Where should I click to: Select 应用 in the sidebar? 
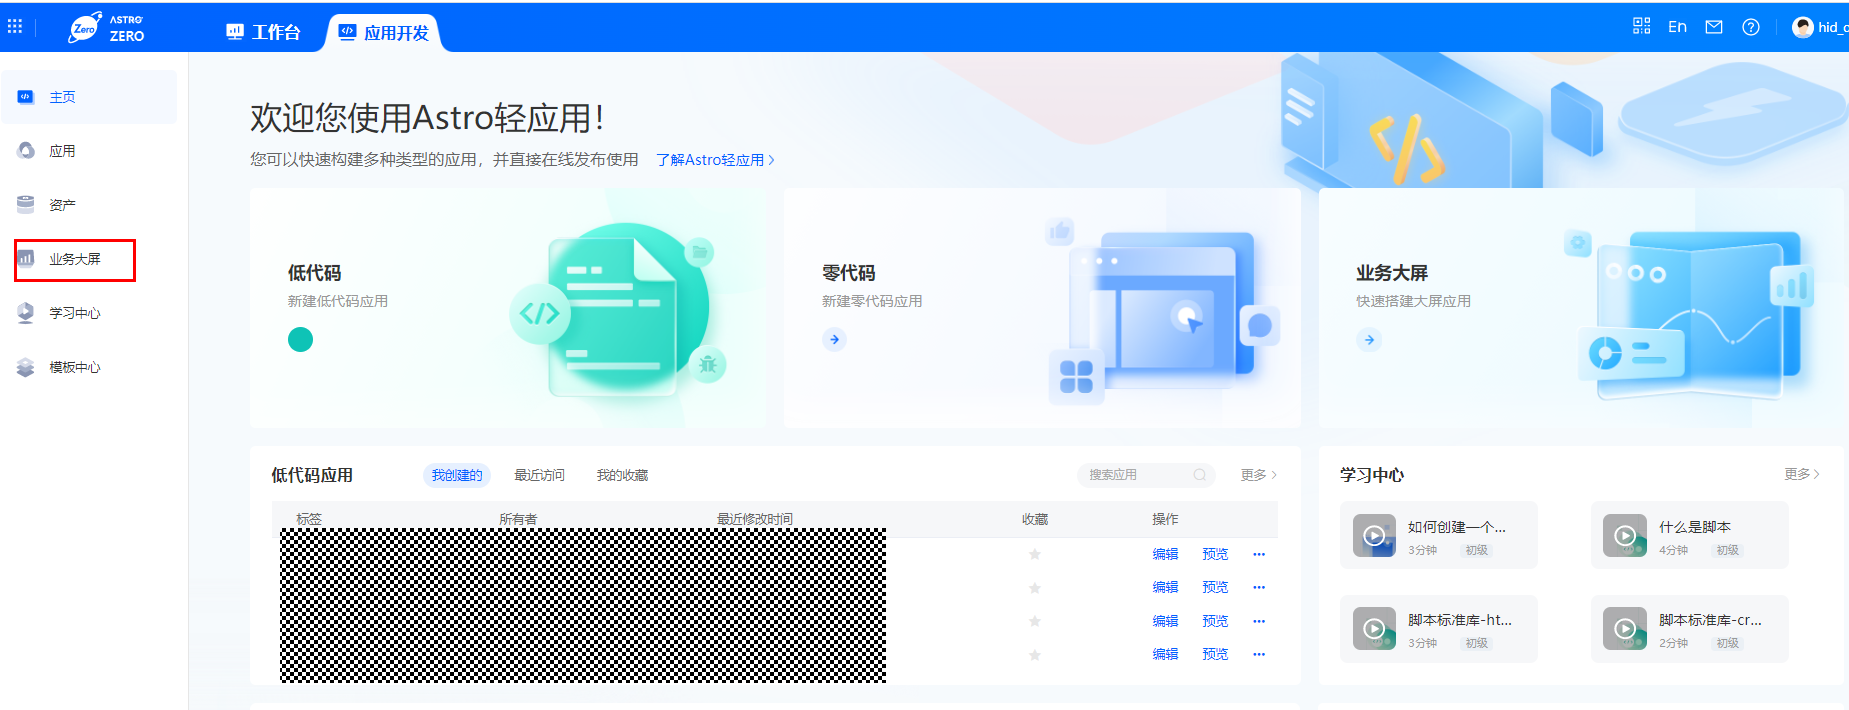89,151
